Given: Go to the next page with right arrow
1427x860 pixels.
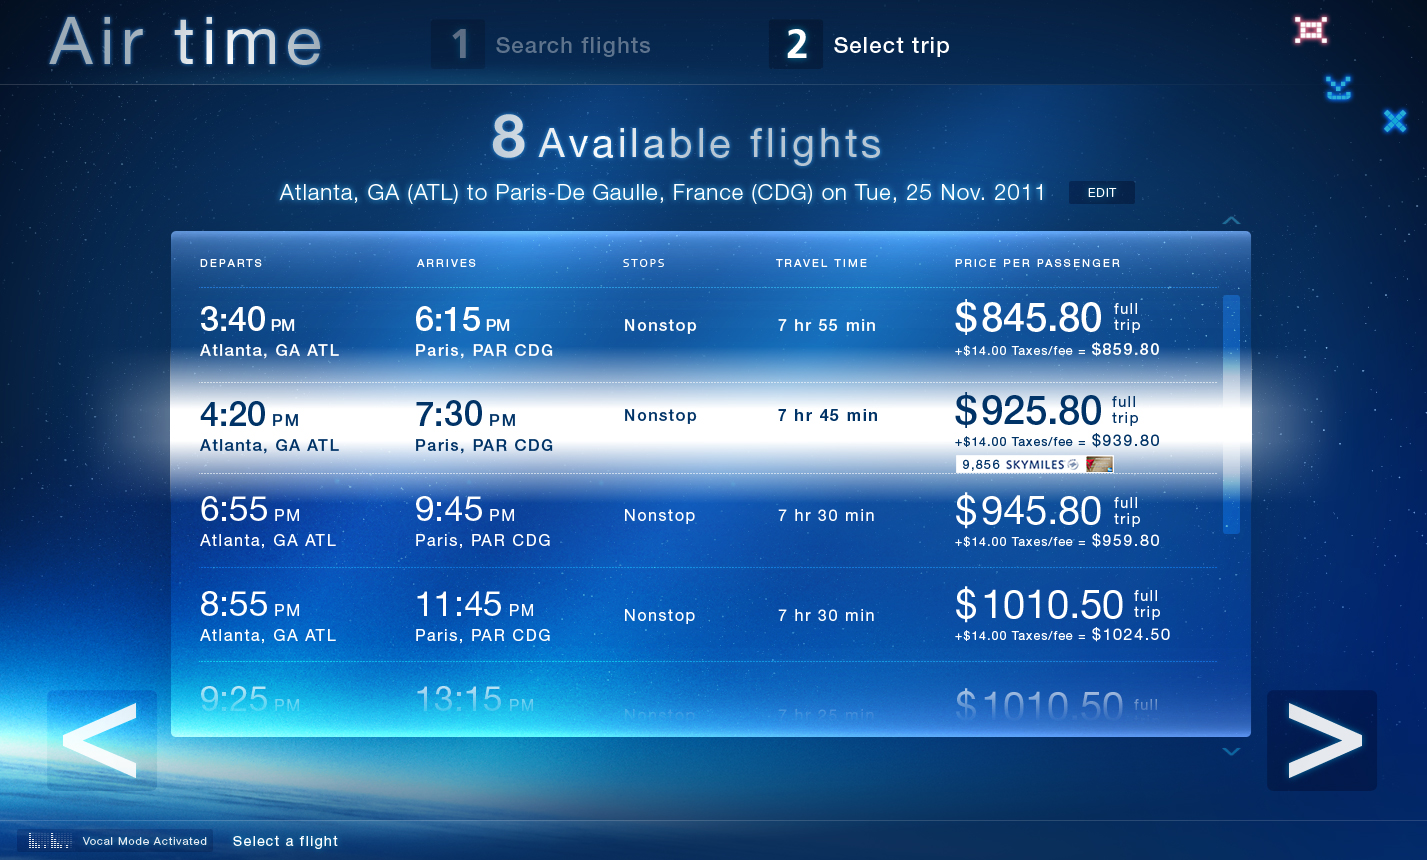Looking at the screenshot, I should (x=1322, y=740).
